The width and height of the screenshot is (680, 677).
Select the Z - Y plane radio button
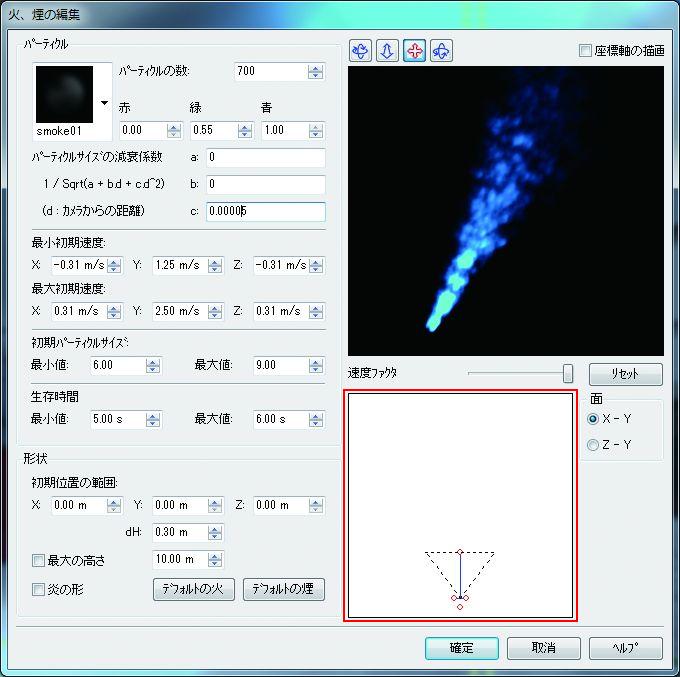tap(593, 445)
